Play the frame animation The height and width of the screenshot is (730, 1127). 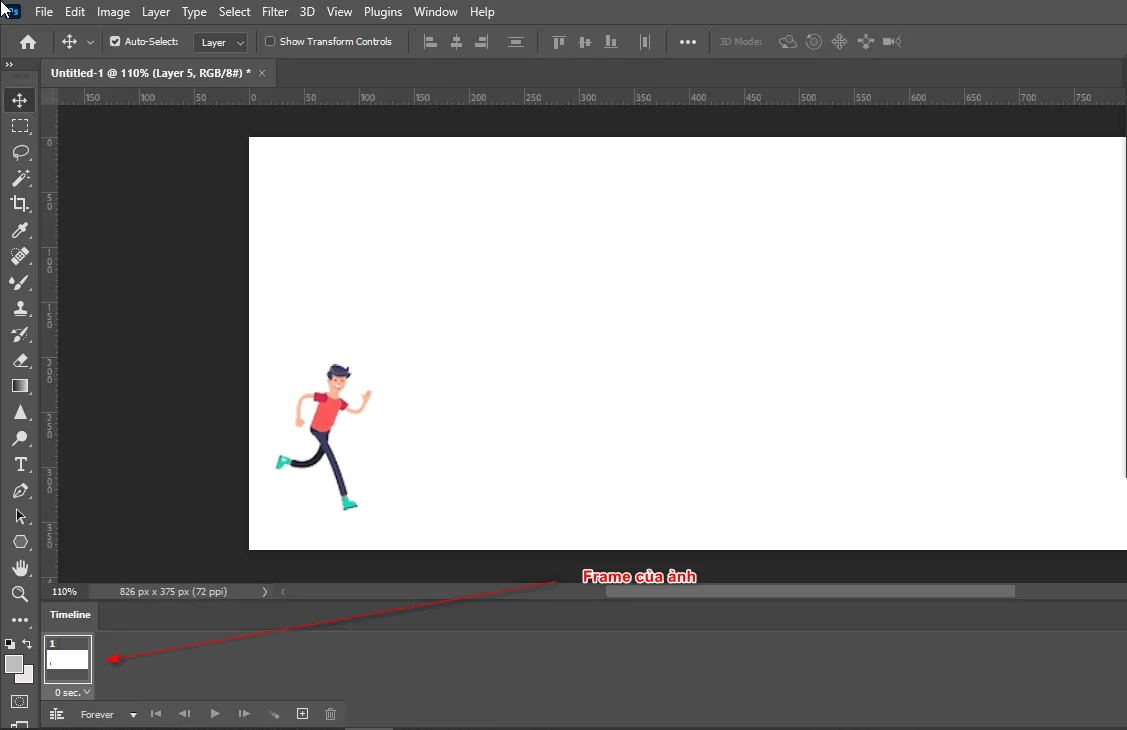215,714
